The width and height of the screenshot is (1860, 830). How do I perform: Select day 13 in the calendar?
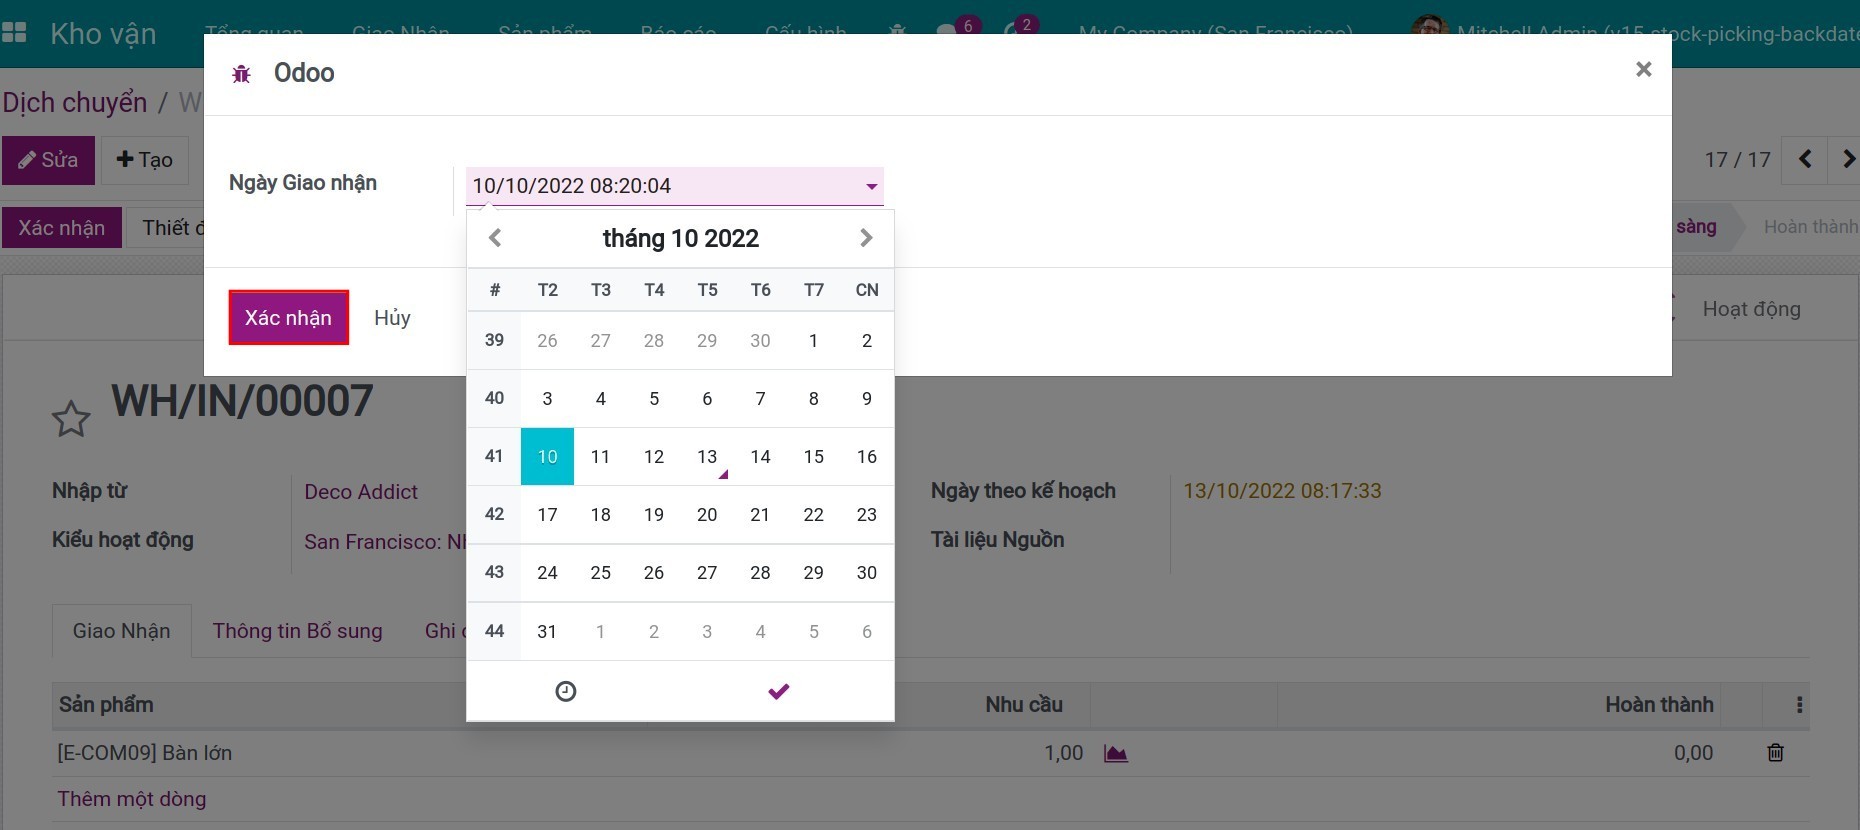(x=707, y=457)
